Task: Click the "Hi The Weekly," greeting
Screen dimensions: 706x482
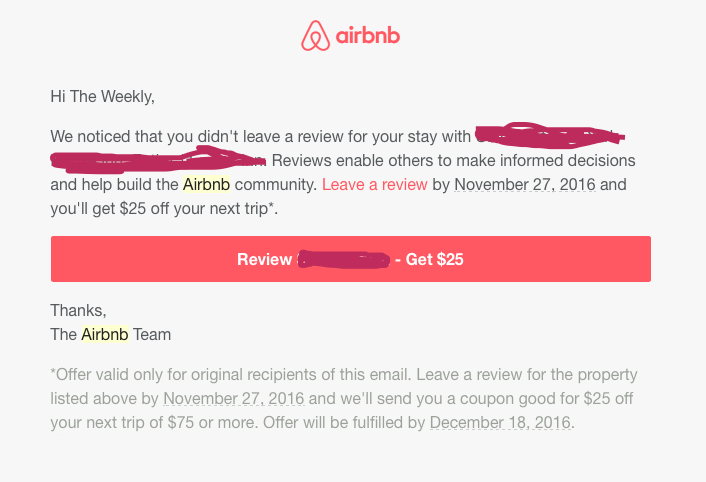Action: [x=103, y=97]
